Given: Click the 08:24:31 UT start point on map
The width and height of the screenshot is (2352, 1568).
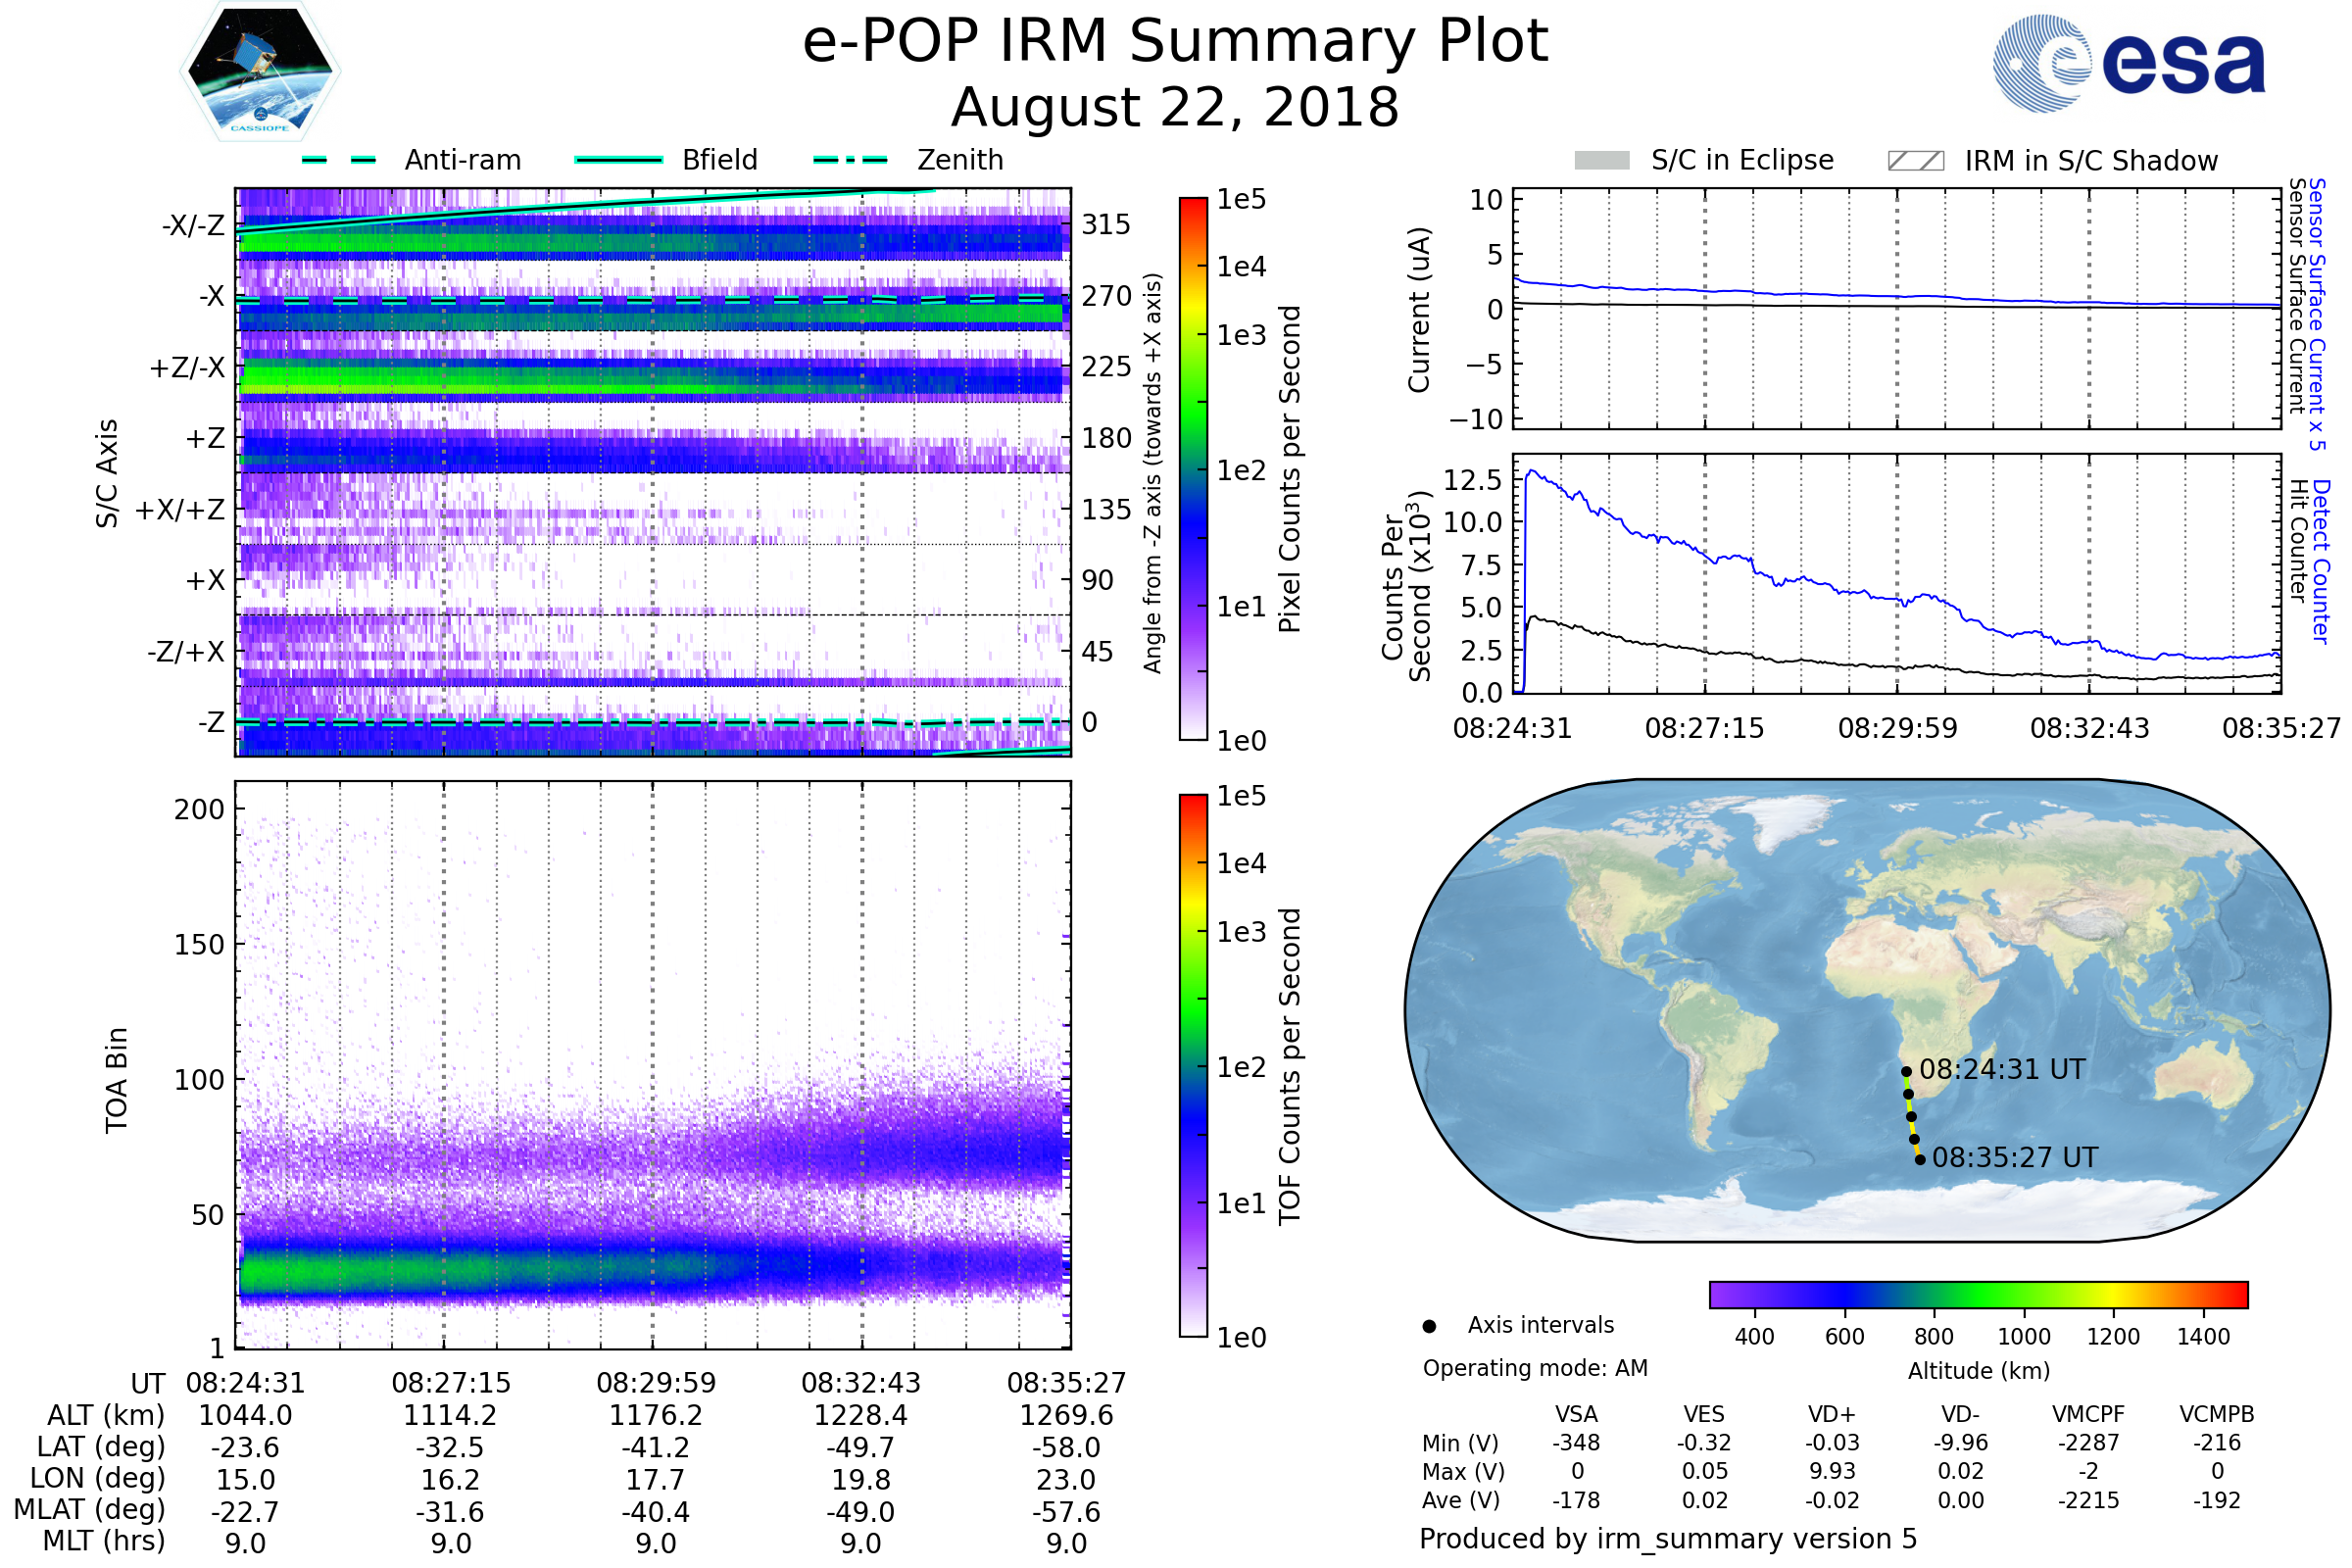Looking at the screenshot, I should click(1906, 1071).
